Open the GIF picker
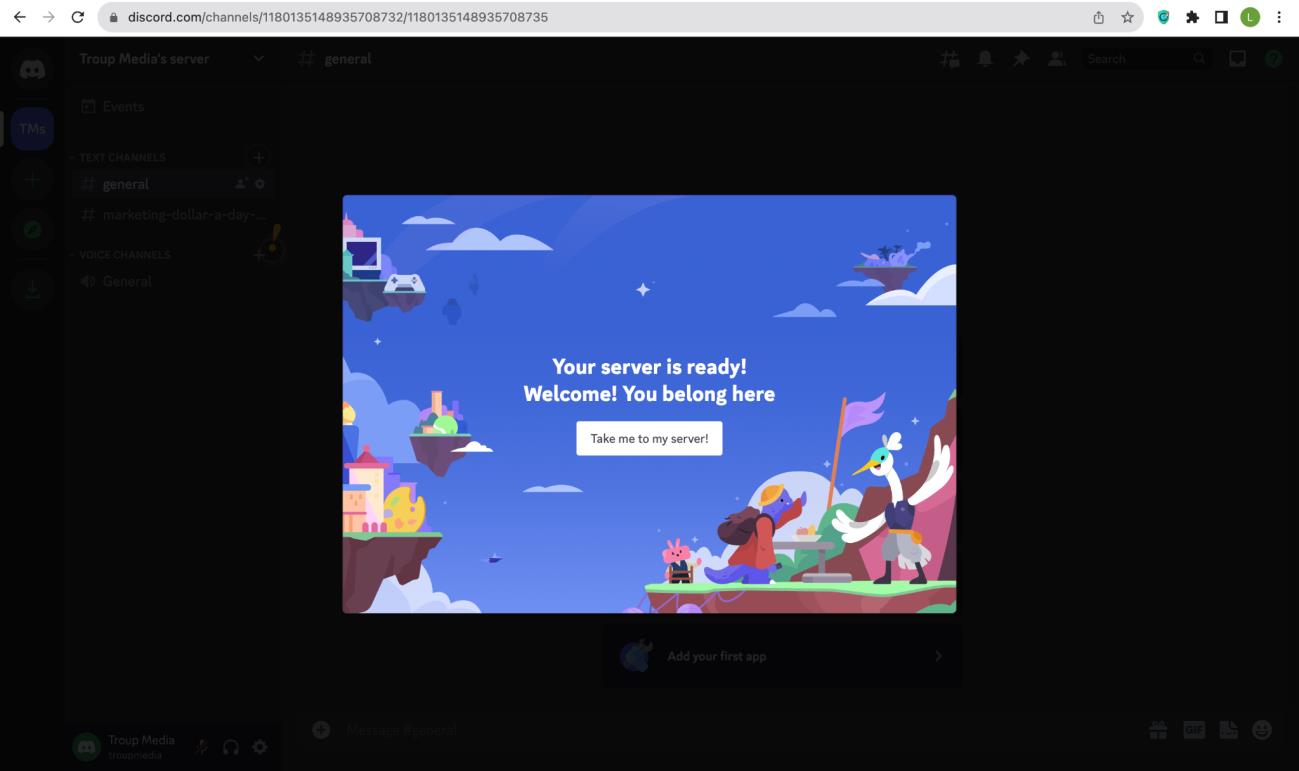This screenshot has height=771, width=1299. coord(1194,731)
